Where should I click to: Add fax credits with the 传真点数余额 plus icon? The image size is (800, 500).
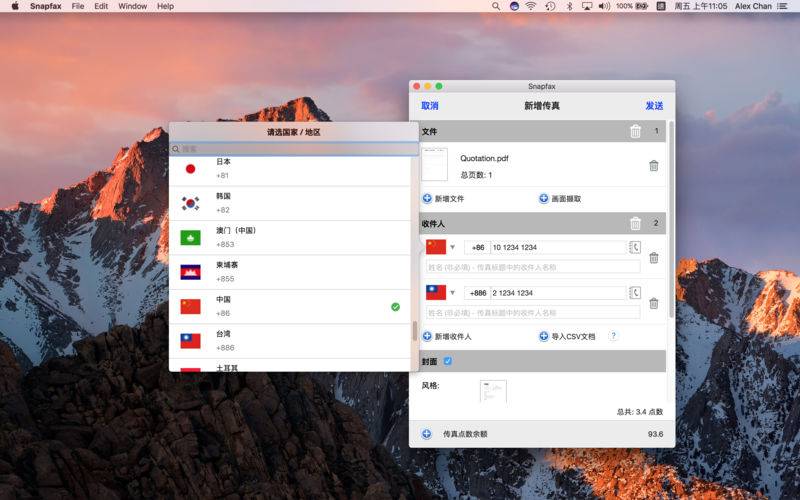(427, 434)
